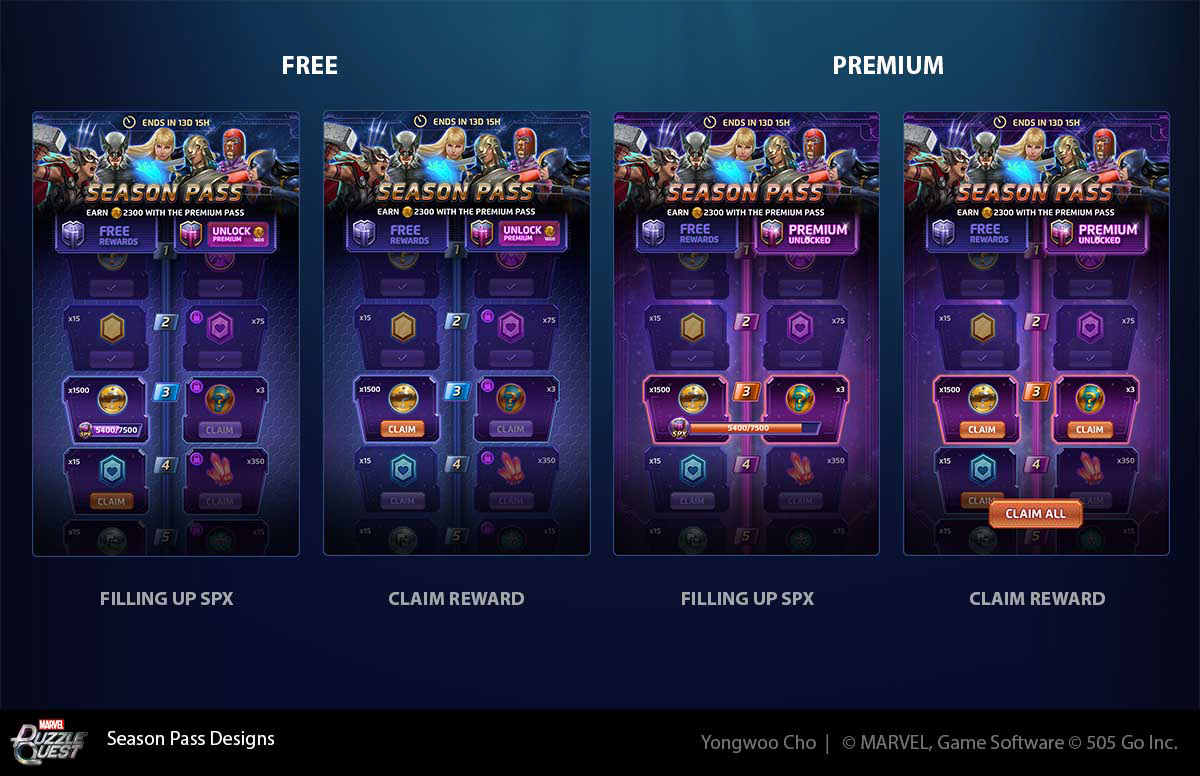Click the timer clock icon in the free Filling Up SPX screen
Screen dimensions: 1200x776
129,121
